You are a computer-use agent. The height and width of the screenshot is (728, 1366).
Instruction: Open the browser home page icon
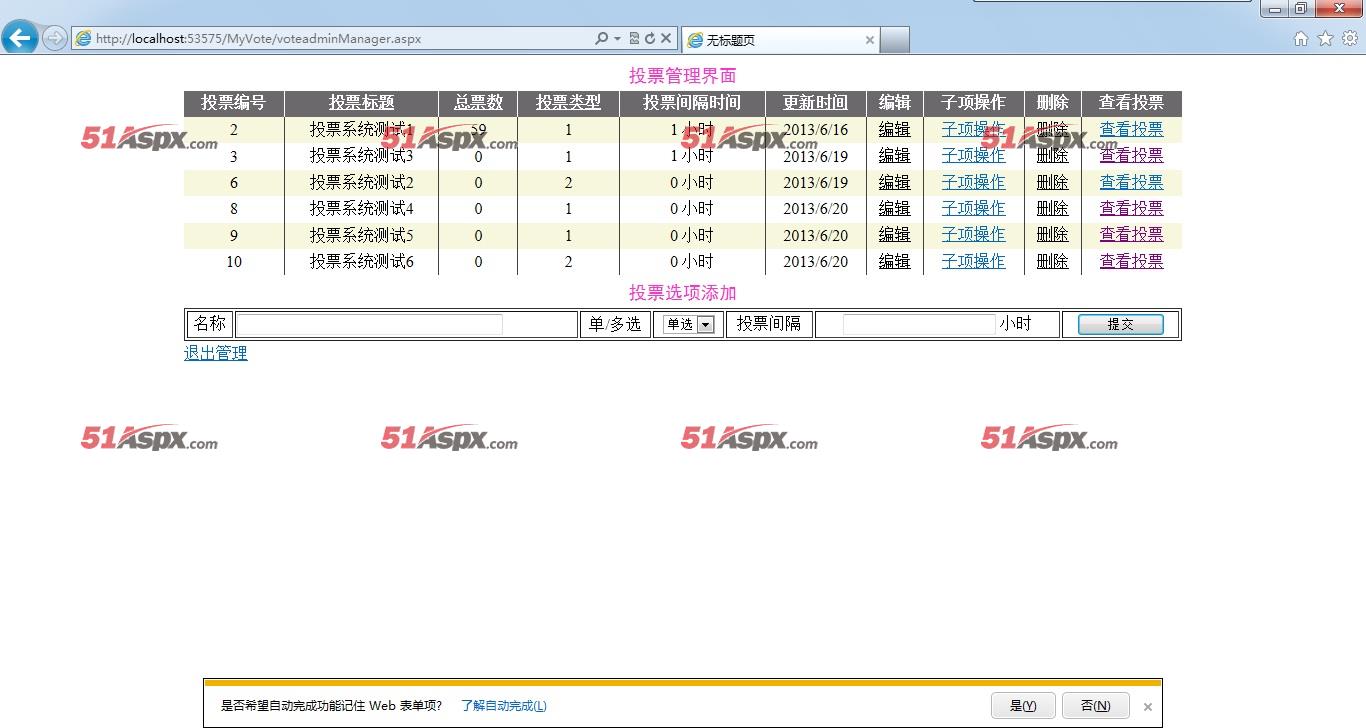pos(1300,39)
